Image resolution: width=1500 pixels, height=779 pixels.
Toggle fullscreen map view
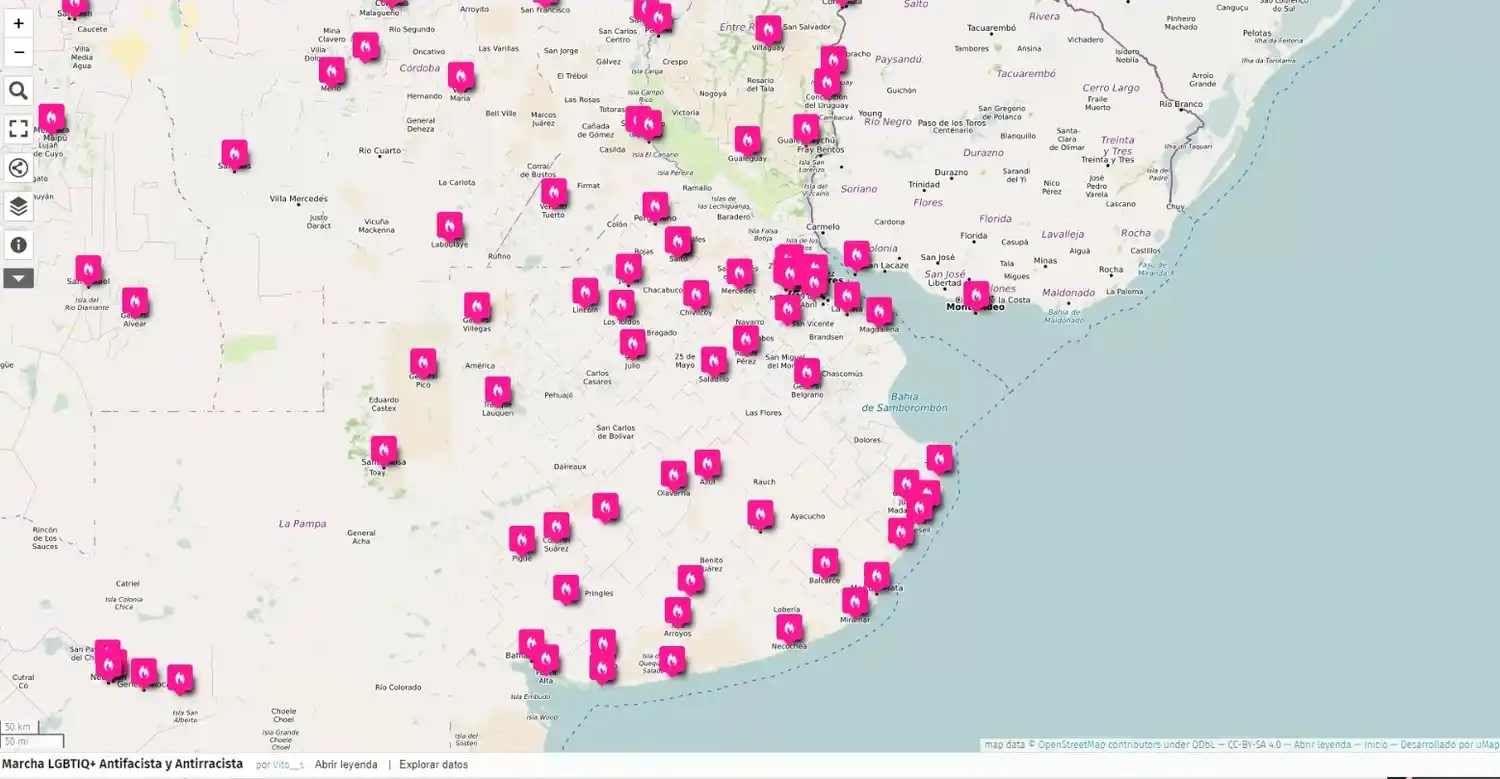(x=18, y=129)
